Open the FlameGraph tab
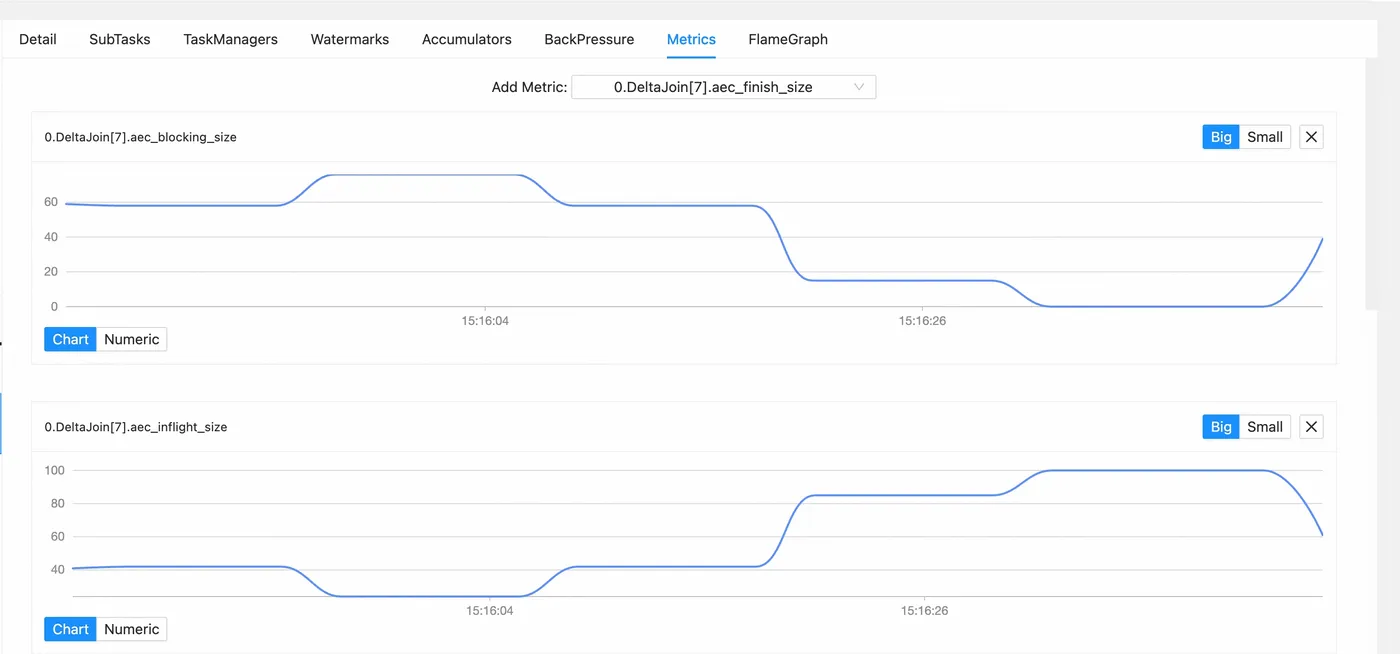 (x=788, y=39)
